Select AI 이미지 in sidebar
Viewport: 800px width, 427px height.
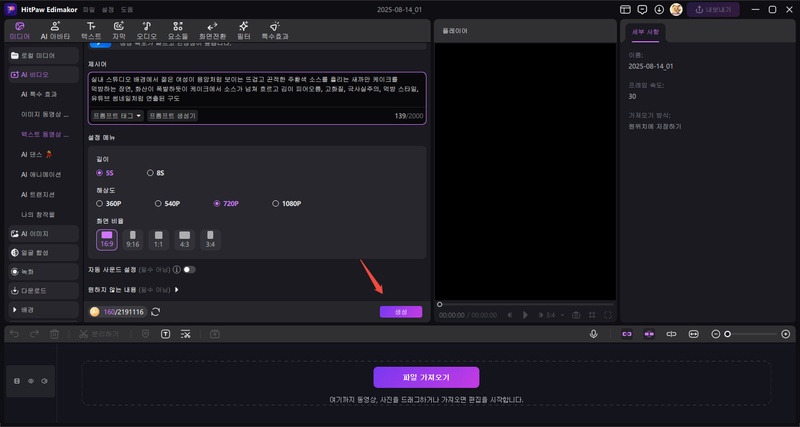coord(44,234)
